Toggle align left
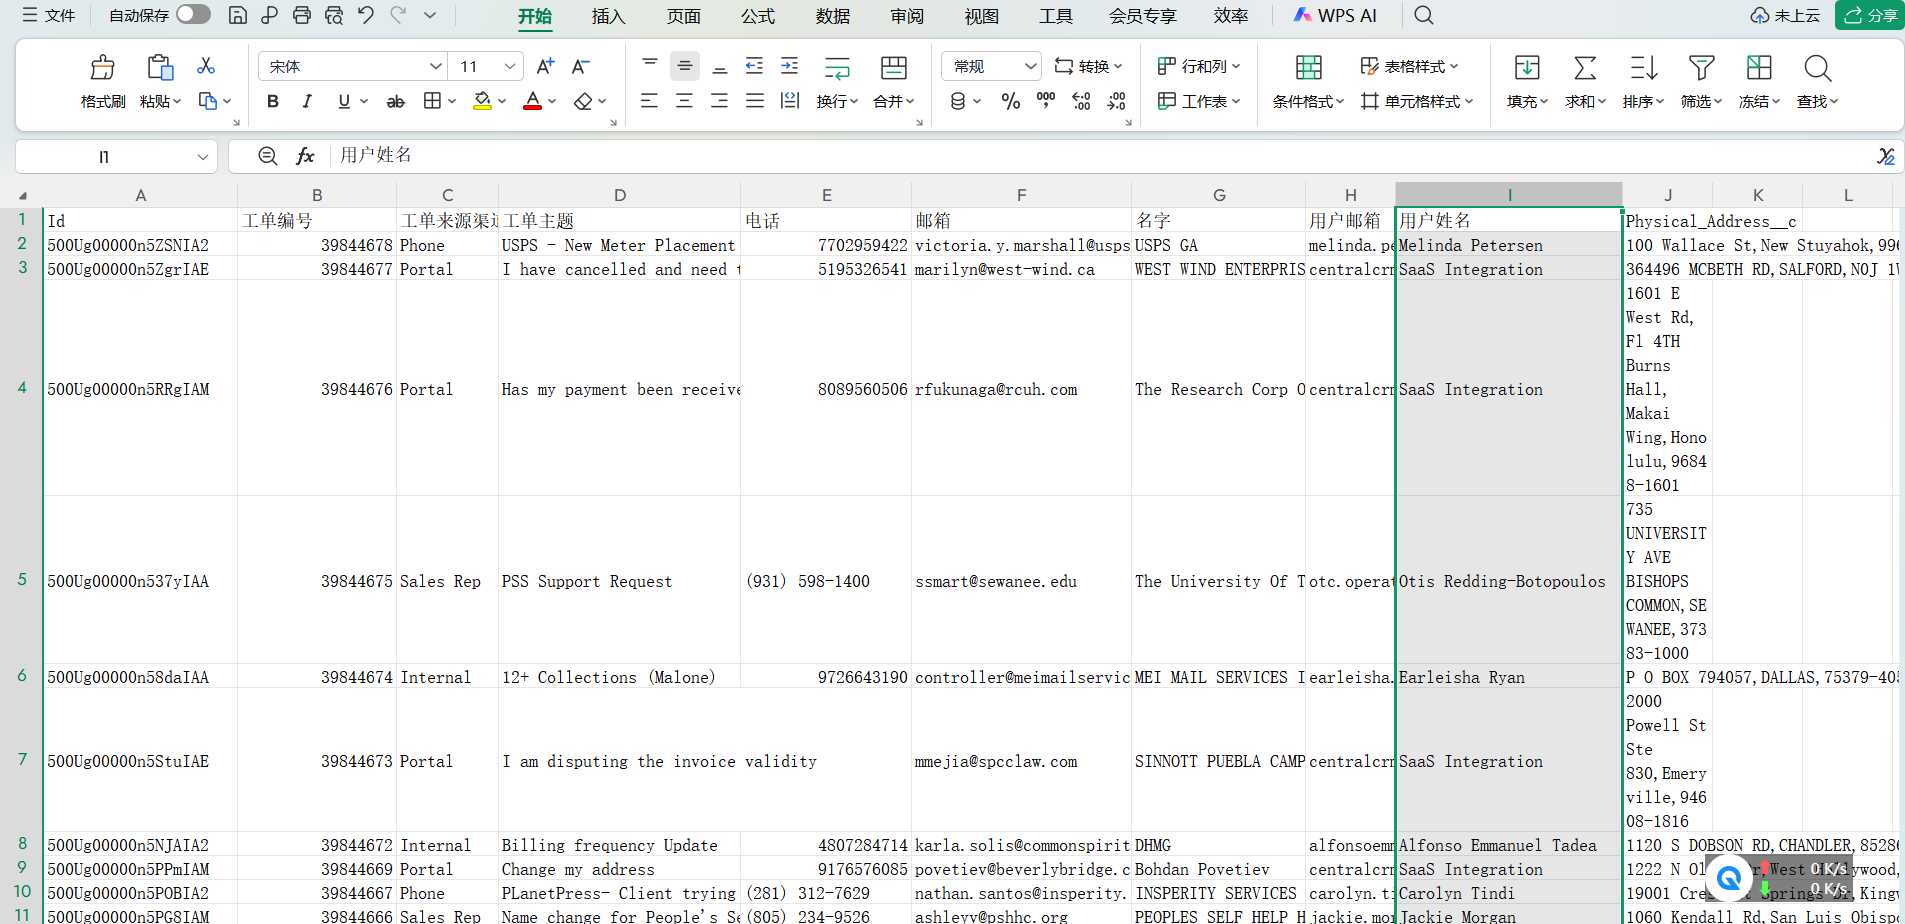1905x924 pixels. [x=649, y=101]
